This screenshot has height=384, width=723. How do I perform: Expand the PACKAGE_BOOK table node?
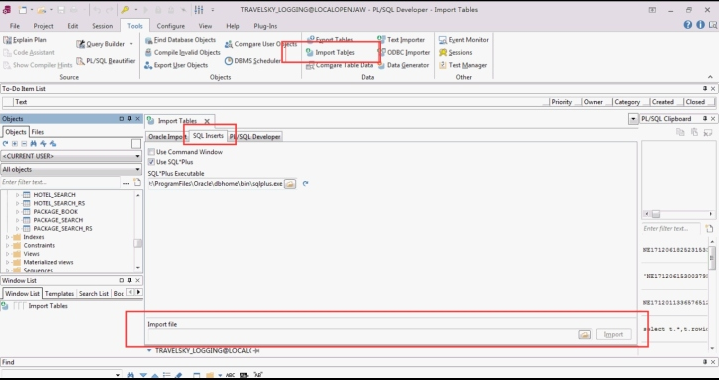coord(18,212)
